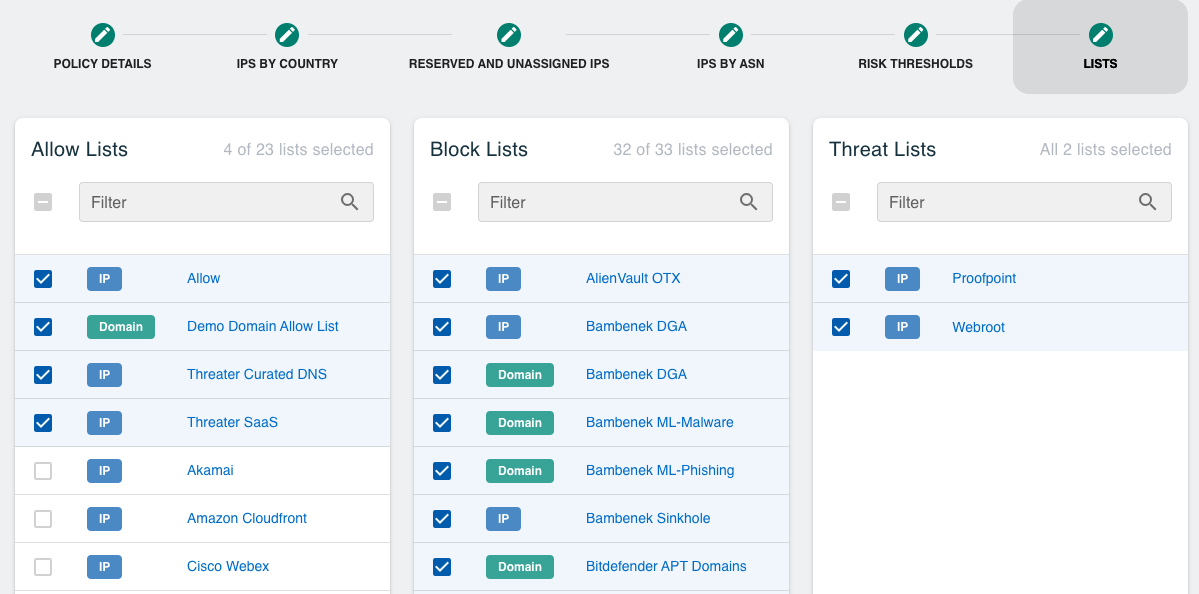This screenshot has height=594, width=1199.
Task: Uncheck the Allow list checkbox
Action: [x=43, y=279]
